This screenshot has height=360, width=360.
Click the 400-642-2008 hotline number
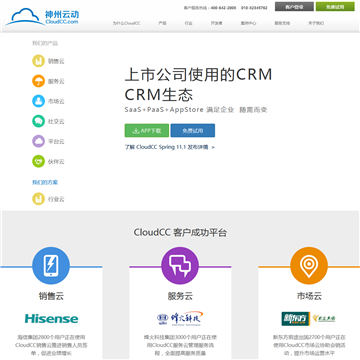[223, 7]
